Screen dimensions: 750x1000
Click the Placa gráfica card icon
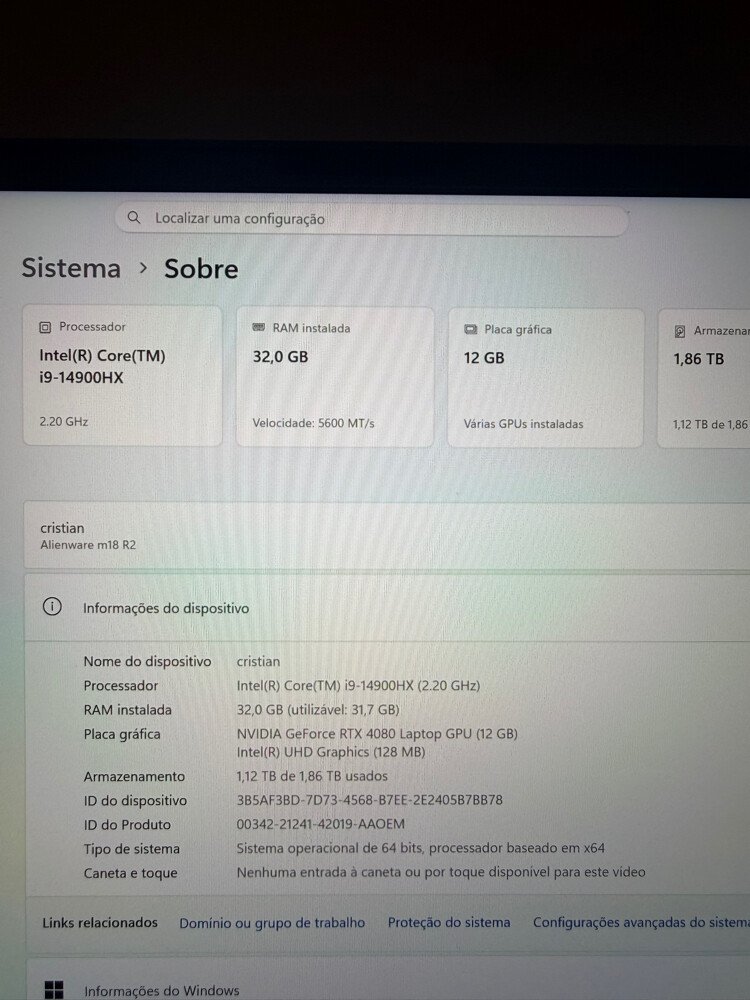point(471,330)
